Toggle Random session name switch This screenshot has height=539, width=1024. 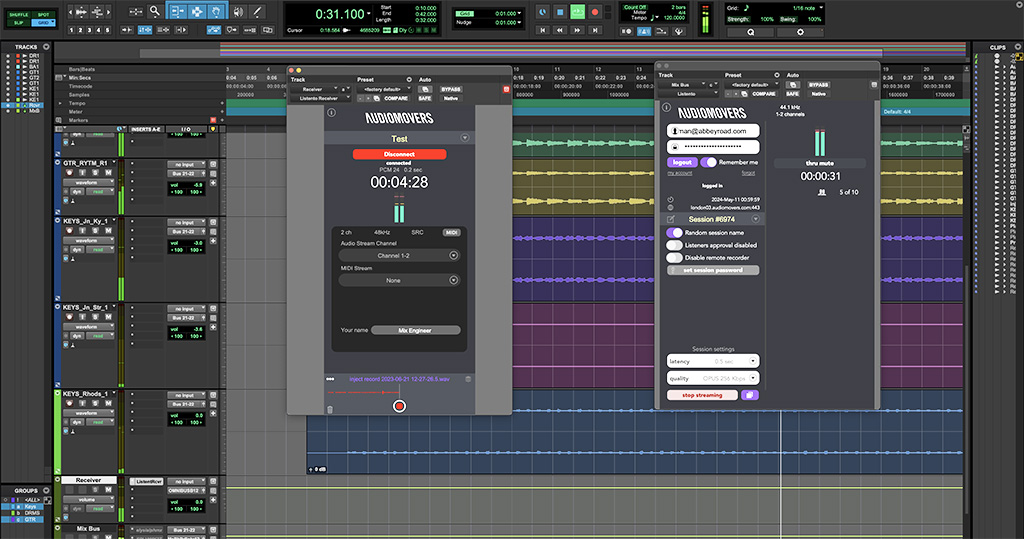[x=674, y=233]
